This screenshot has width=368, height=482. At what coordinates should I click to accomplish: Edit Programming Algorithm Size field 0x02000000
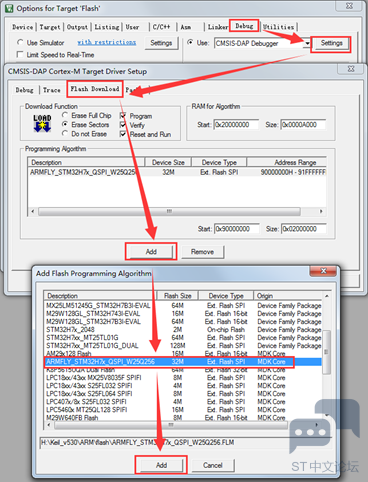coord(304,229)
